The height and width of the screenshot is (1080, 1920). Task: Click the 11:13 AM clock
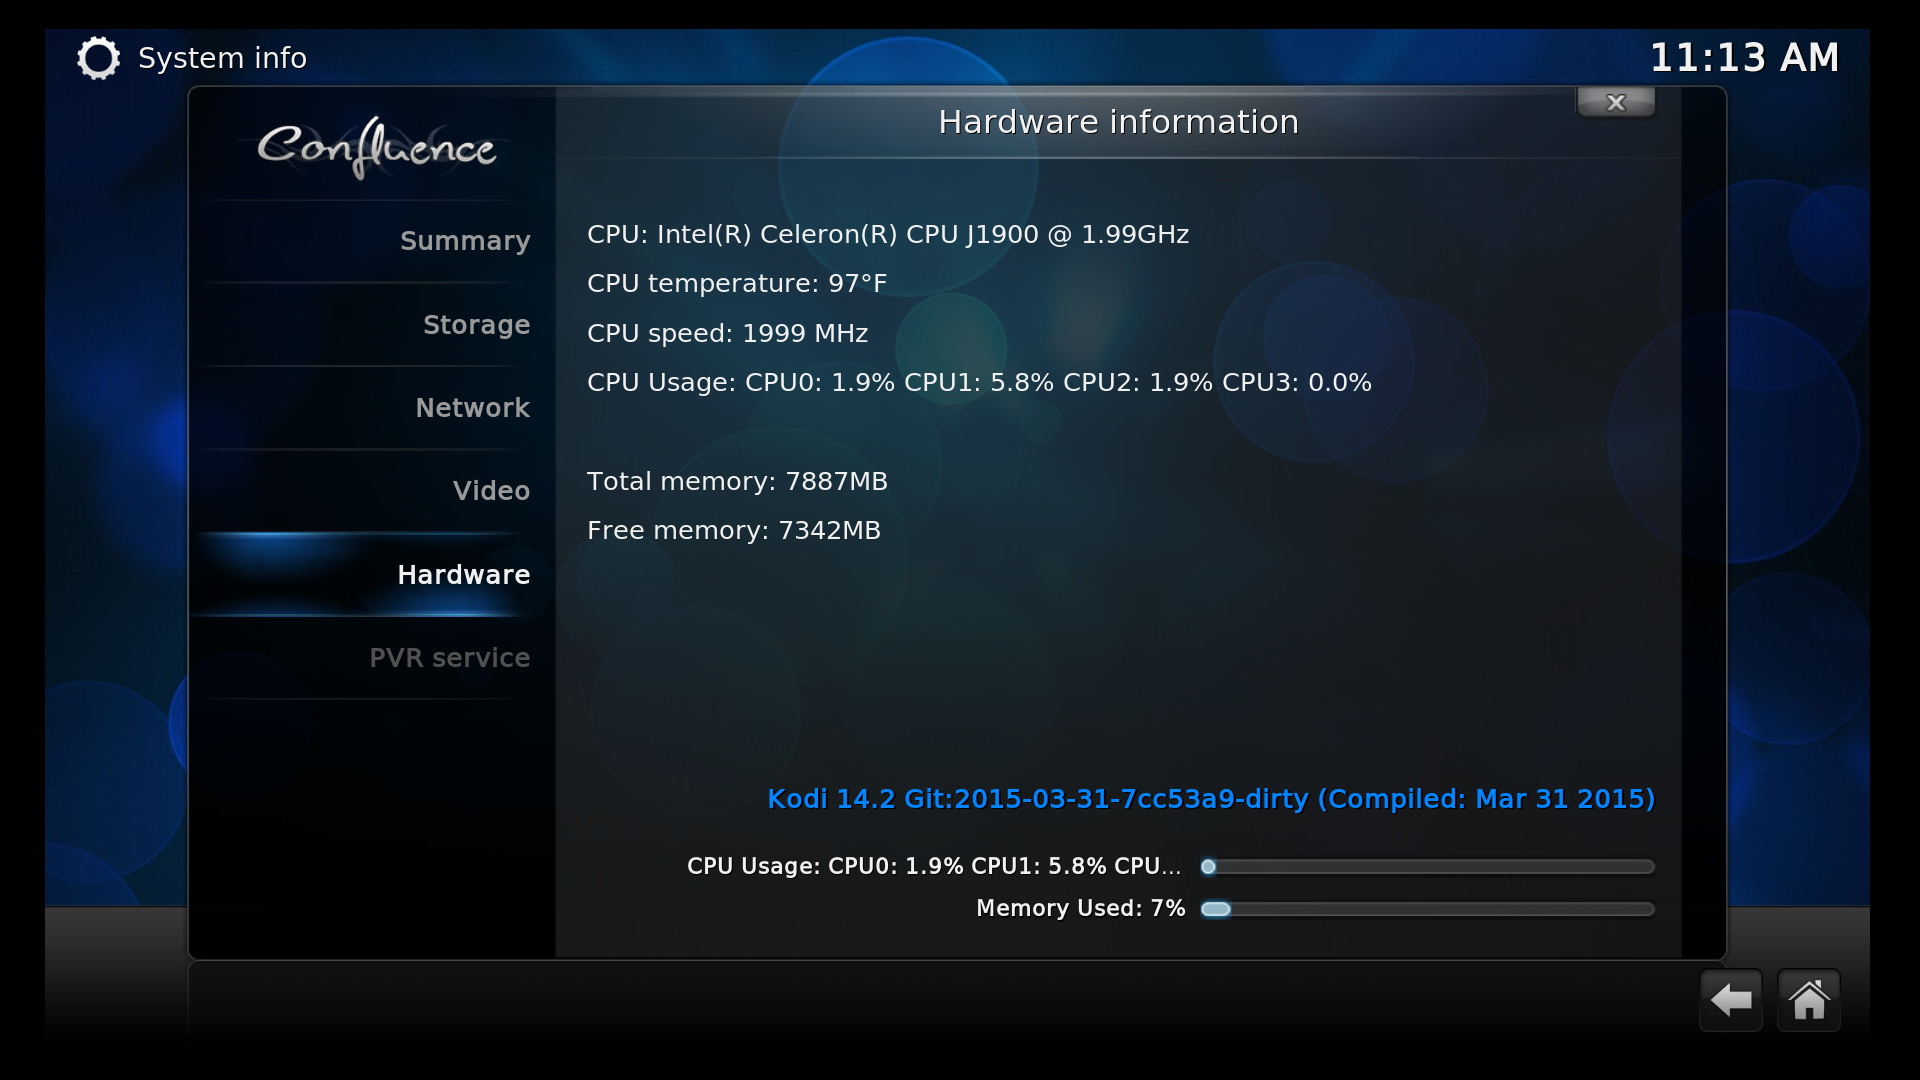point(1744,58)
